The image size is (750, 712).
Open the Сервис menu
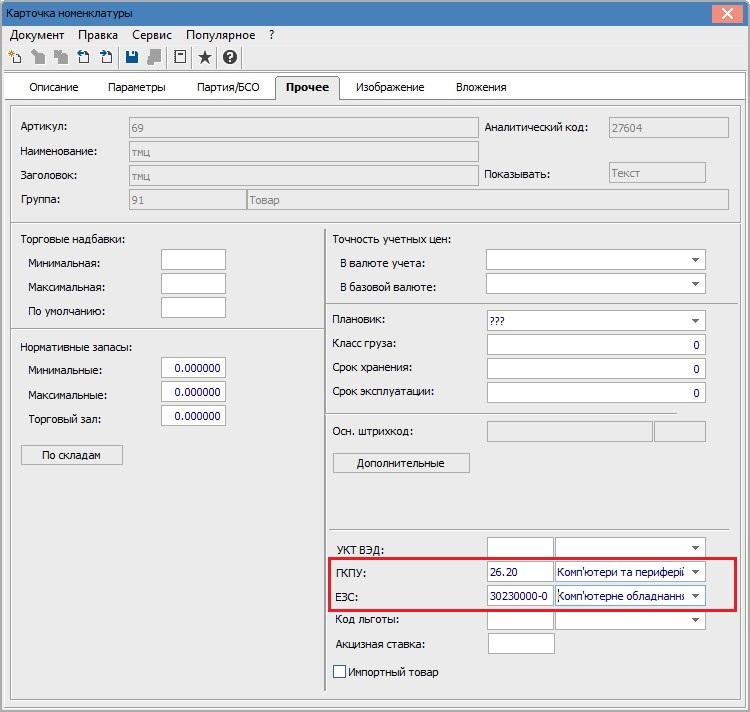coord(152,35)
